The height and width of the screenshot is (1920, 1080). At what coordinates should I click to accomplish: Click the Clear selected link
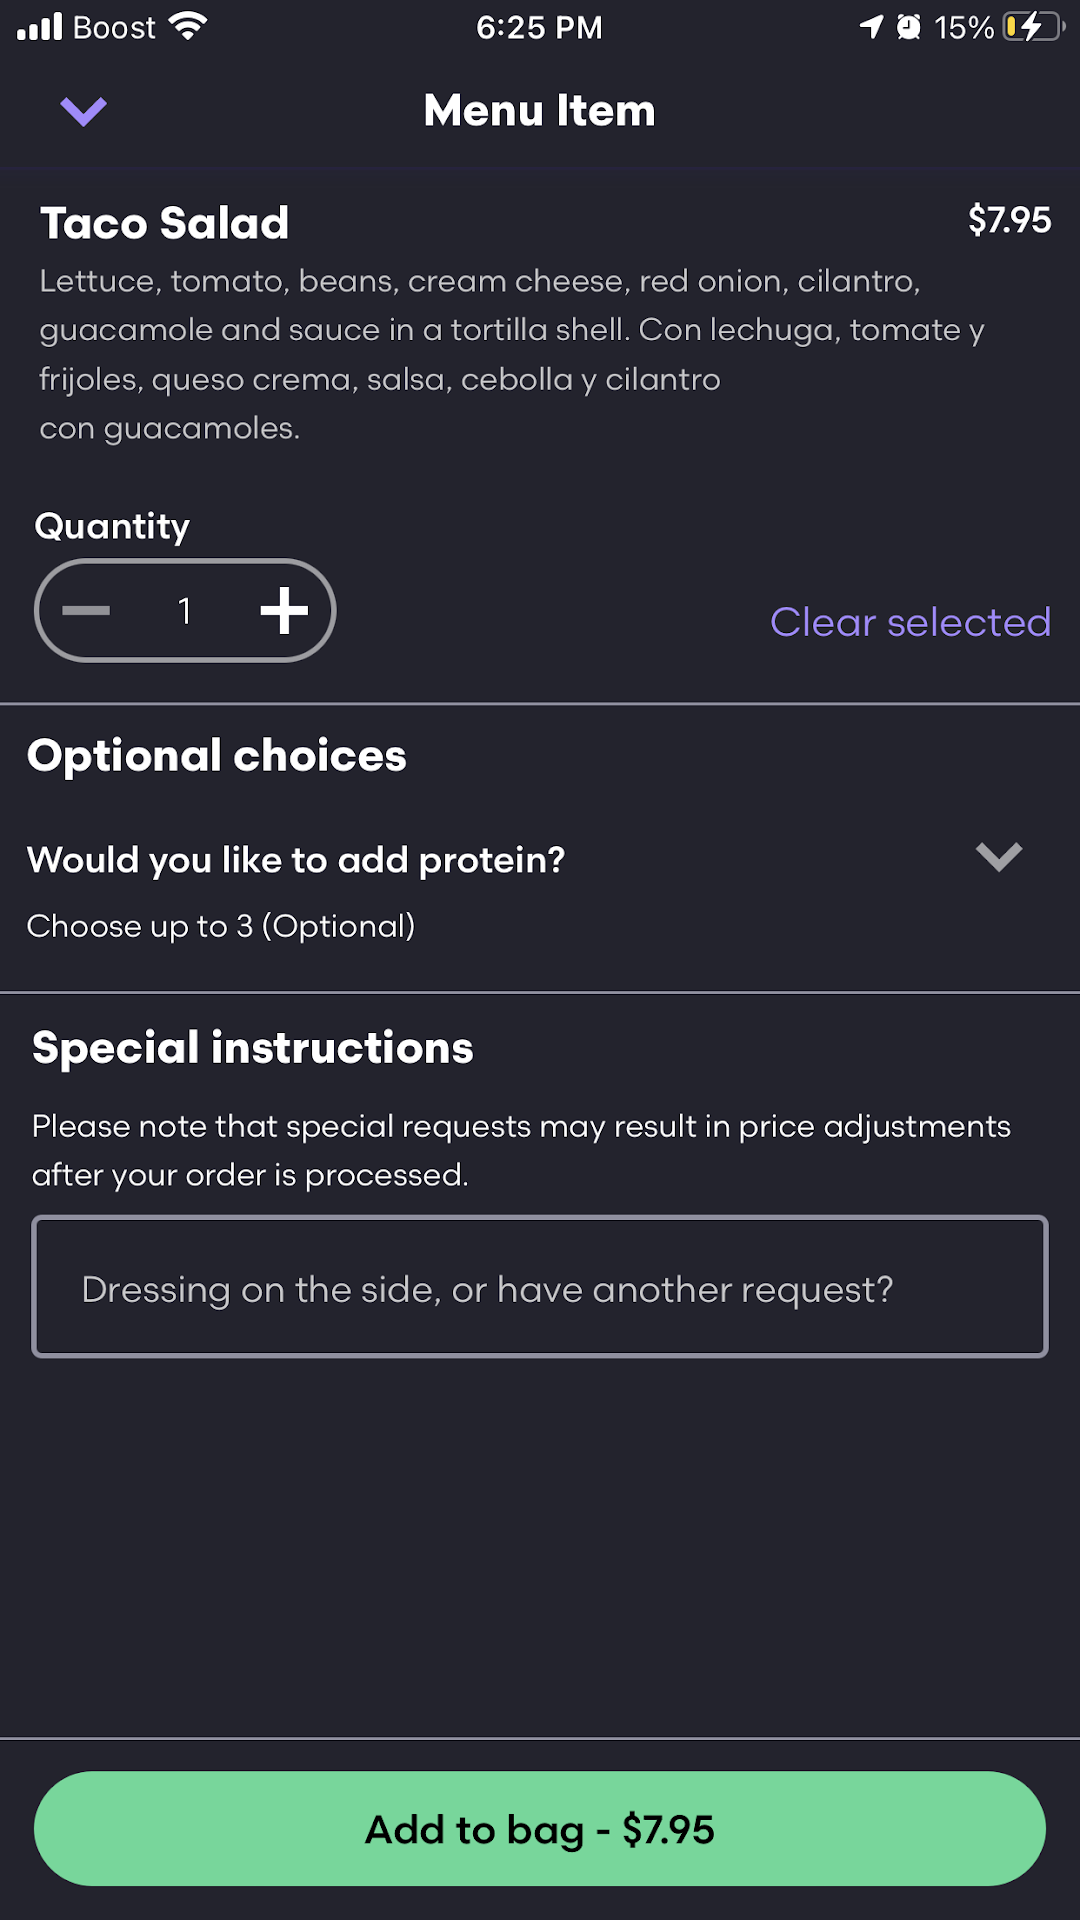(x=910, y=622)
